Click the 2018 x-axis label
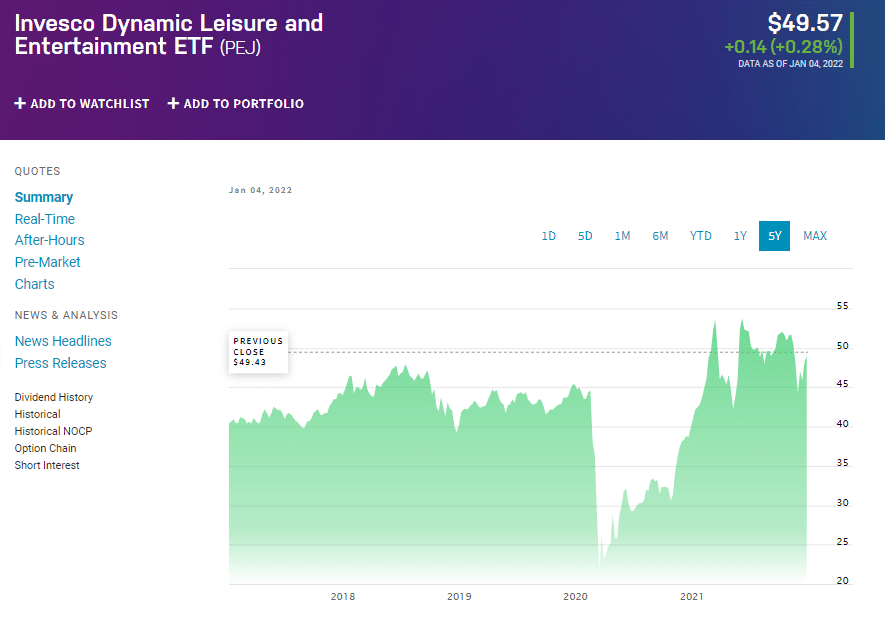 tap(343, 597)
